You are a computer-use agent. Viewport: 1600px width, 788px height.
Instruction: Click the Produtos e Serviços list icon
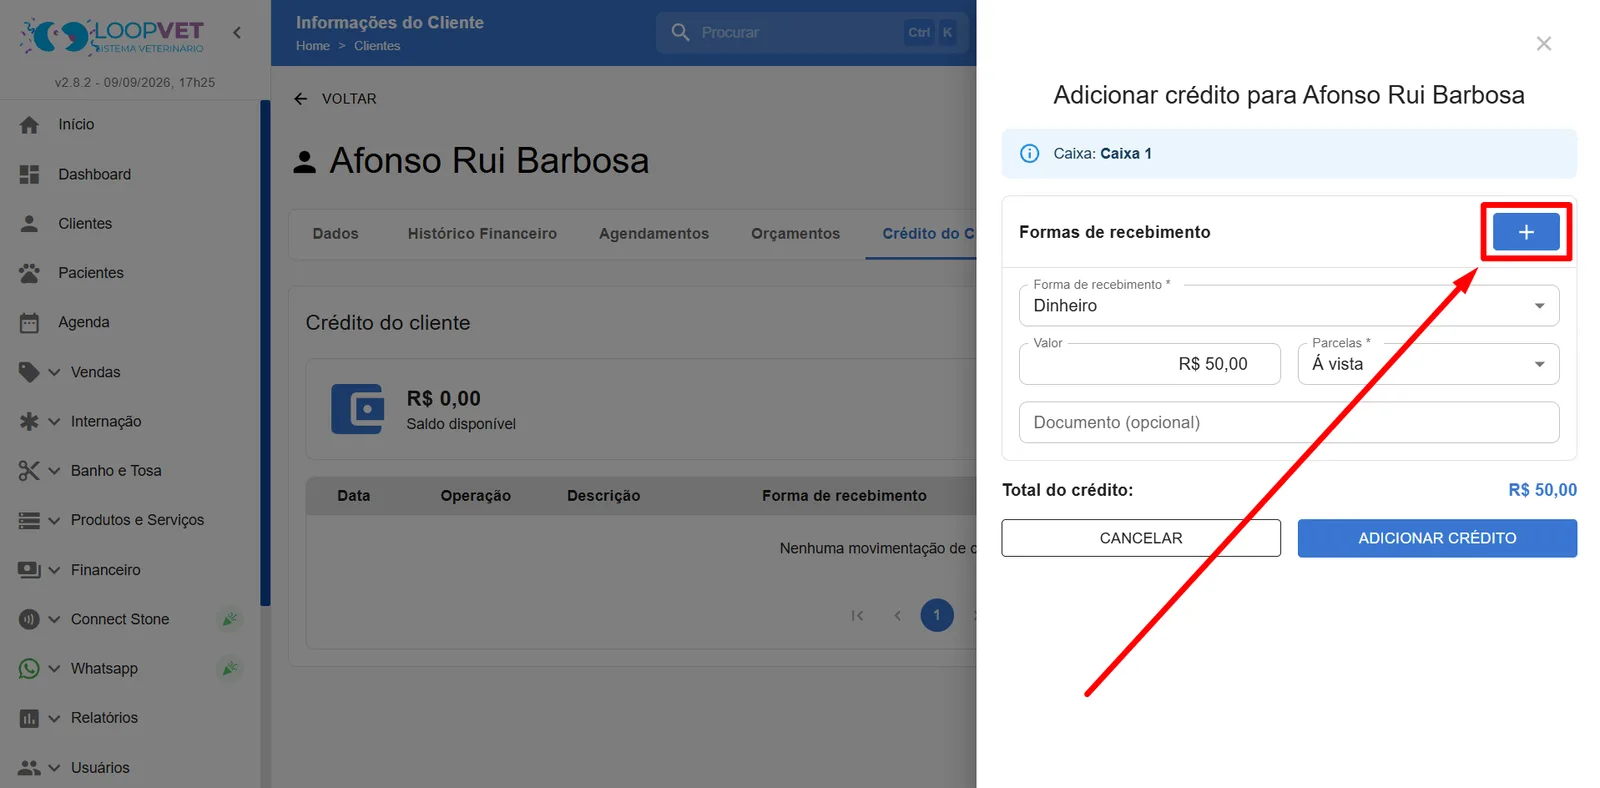29,520
